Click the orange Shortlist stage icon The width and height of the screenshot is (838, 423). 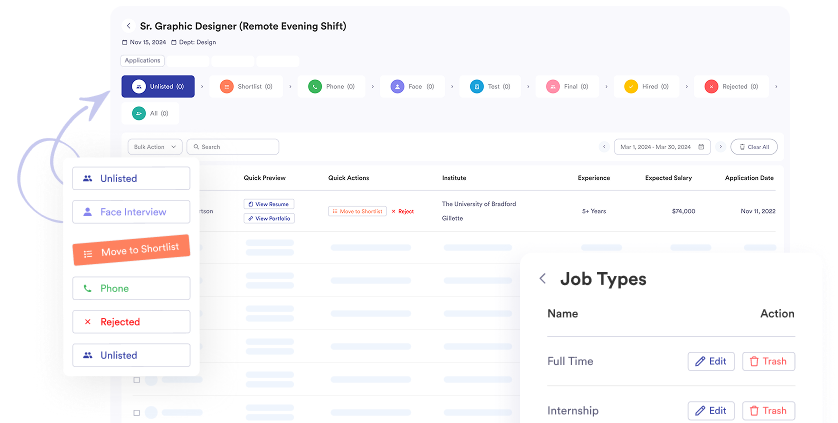point(226,87)
